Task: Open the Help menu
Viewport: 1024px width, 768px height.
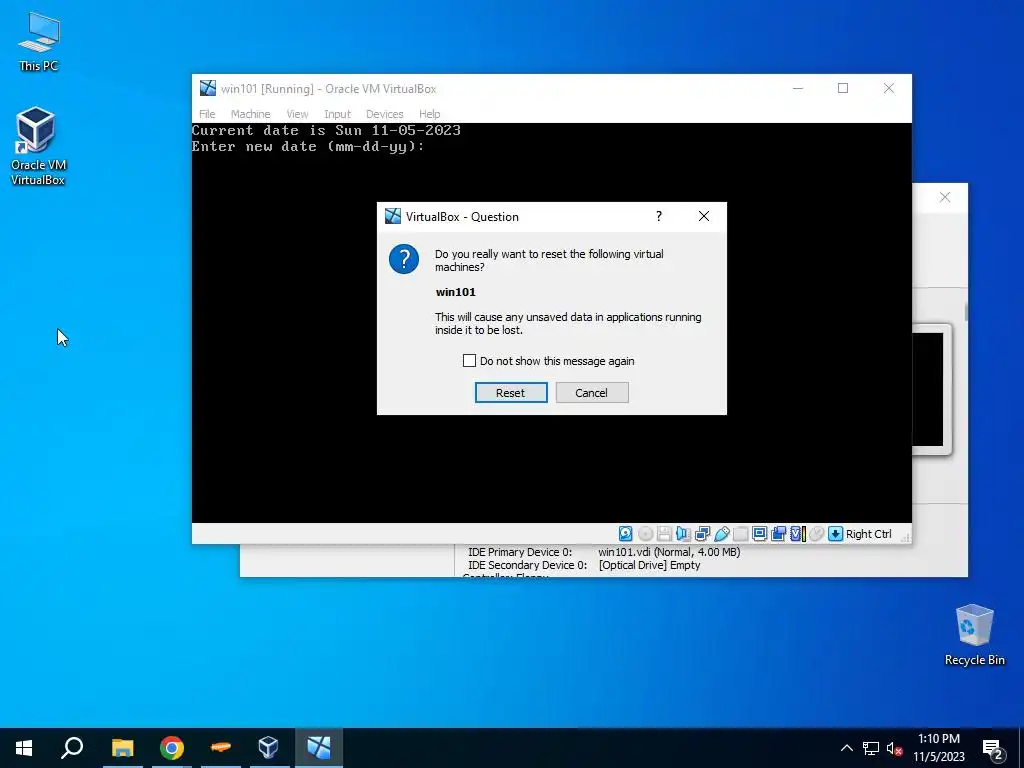Action: [429, 114]
